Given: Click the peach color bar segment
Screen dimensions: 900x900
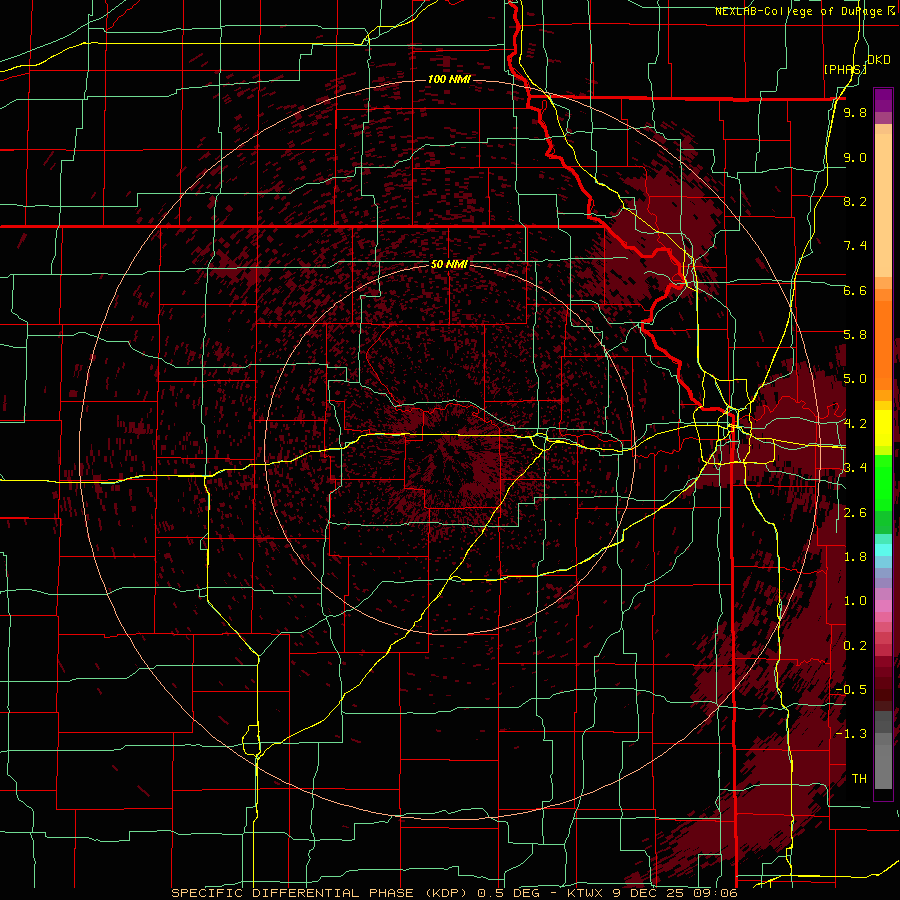Looking at the screenshot, I should point(883,207).
